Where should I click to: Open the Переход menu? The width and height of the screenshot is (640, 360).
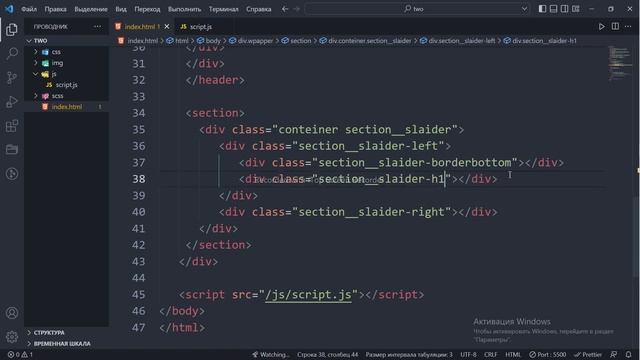coord(147,9)
